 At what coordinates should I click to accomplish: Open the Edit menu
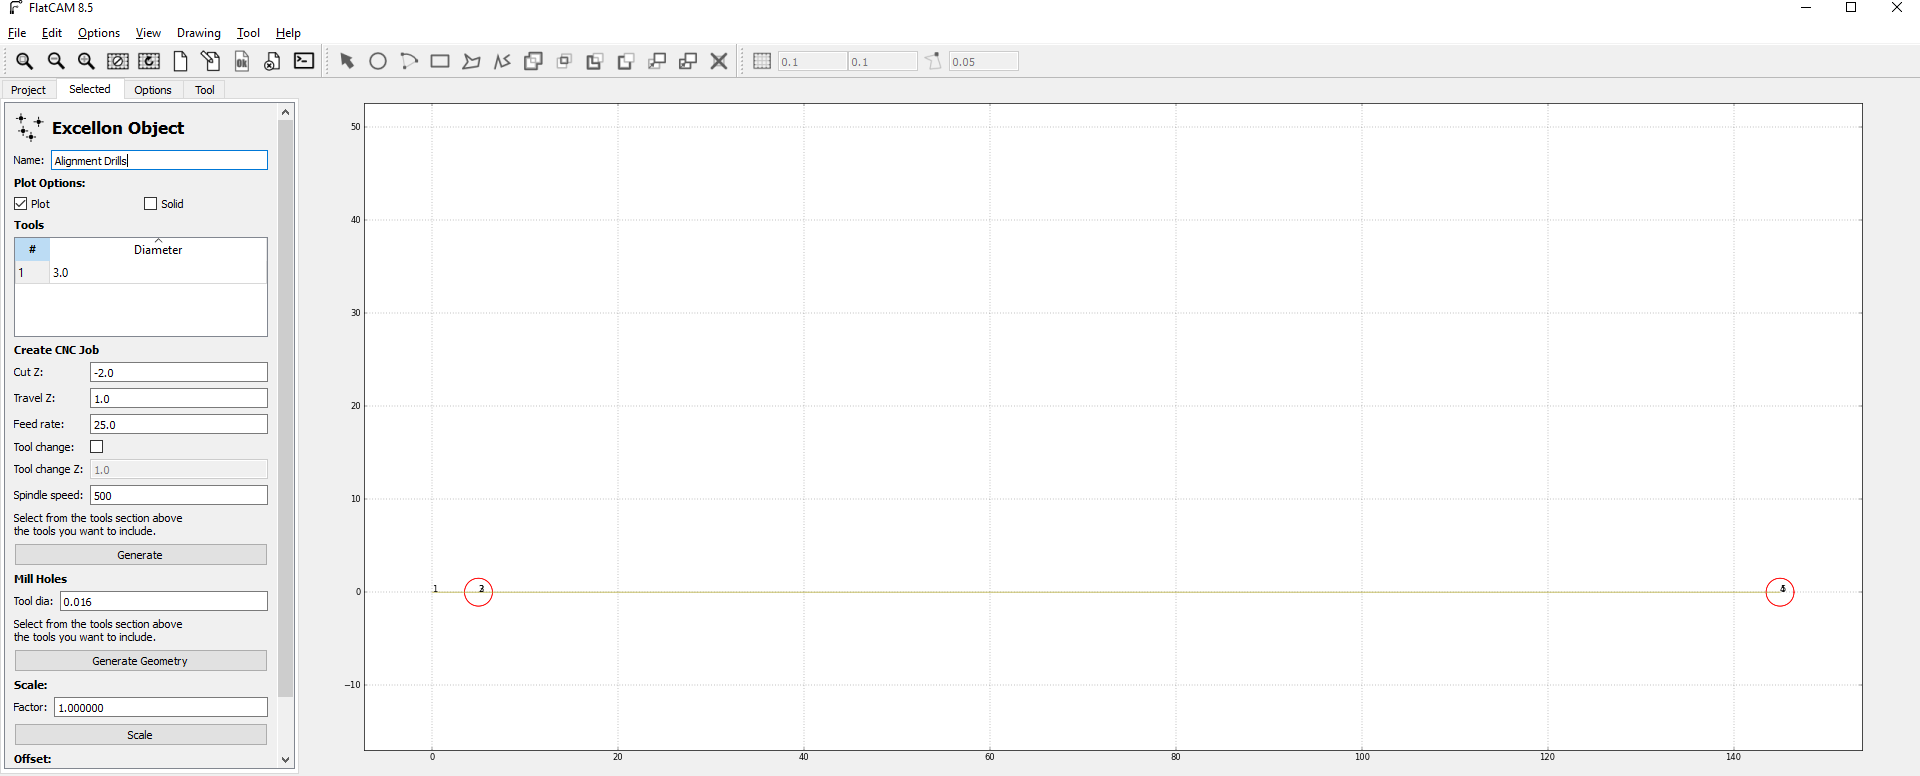52,33
